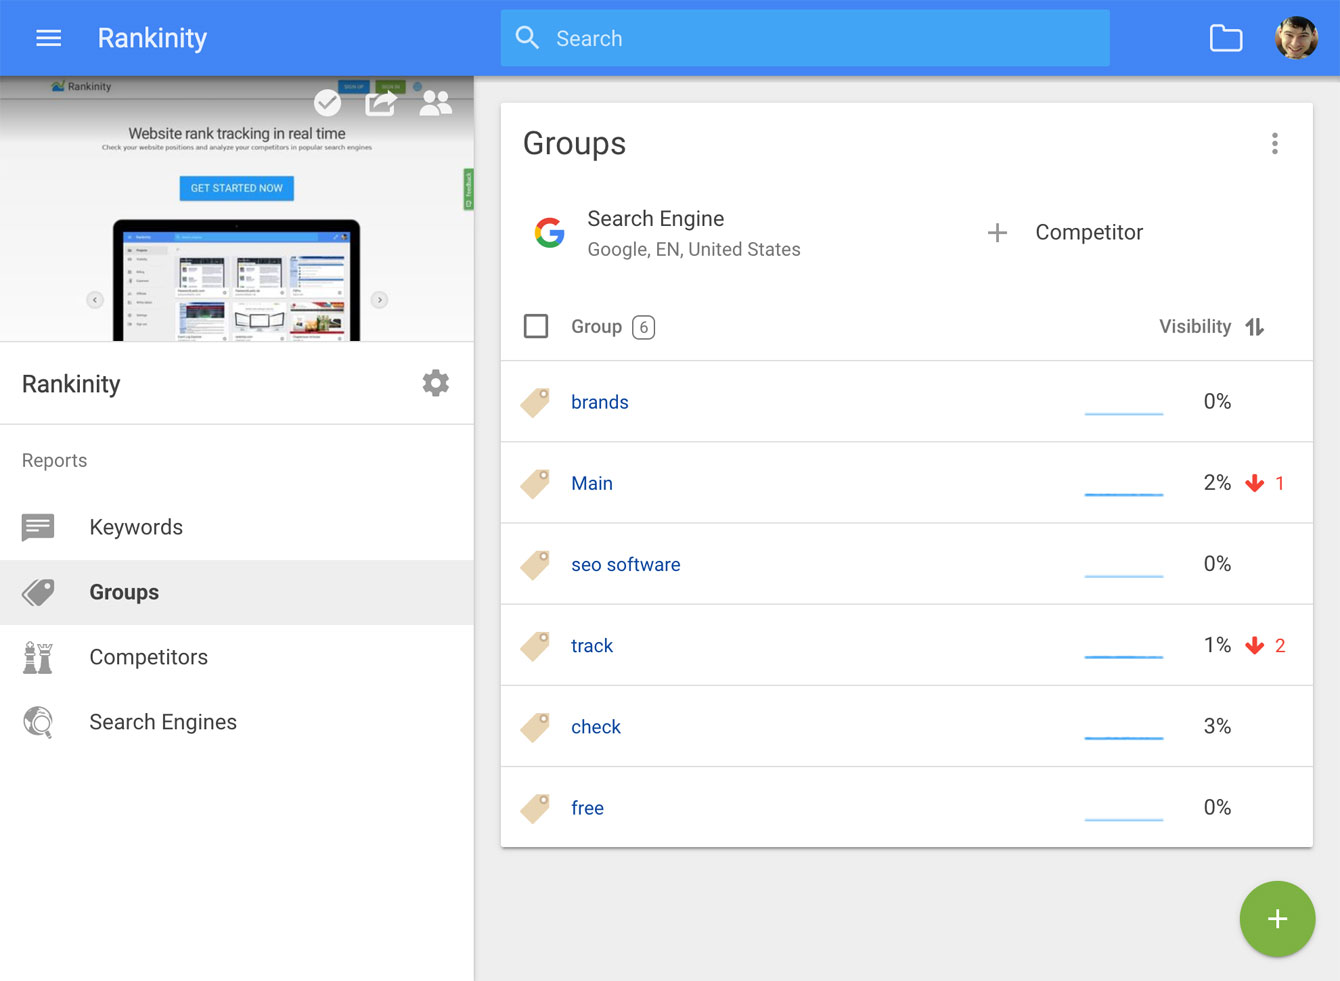Click the previous arrow in site preview

click(x=95, y=299)
